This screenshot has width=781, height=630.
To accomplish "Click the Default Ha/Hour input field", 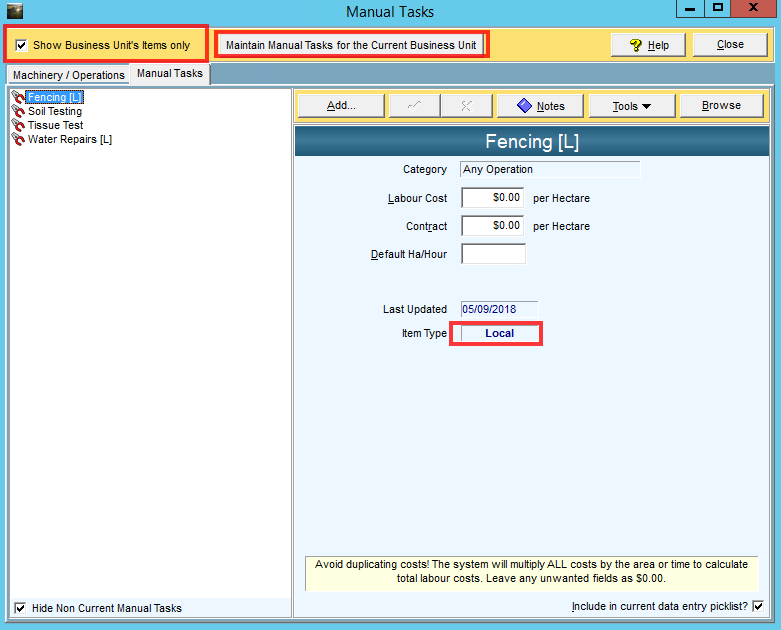I will 493,254.
